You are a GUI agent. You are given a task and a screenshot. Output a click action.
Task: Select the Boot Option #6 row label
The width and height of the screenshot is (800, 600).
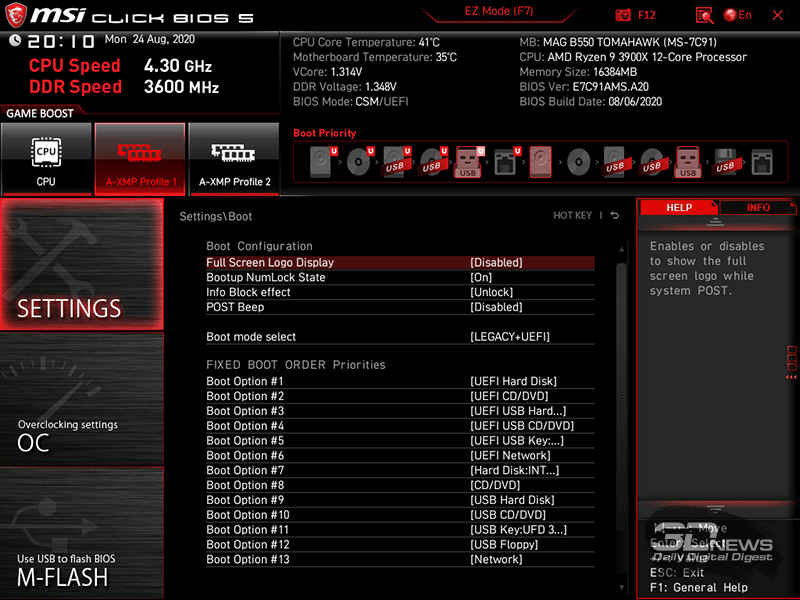(x=245, y=455)
